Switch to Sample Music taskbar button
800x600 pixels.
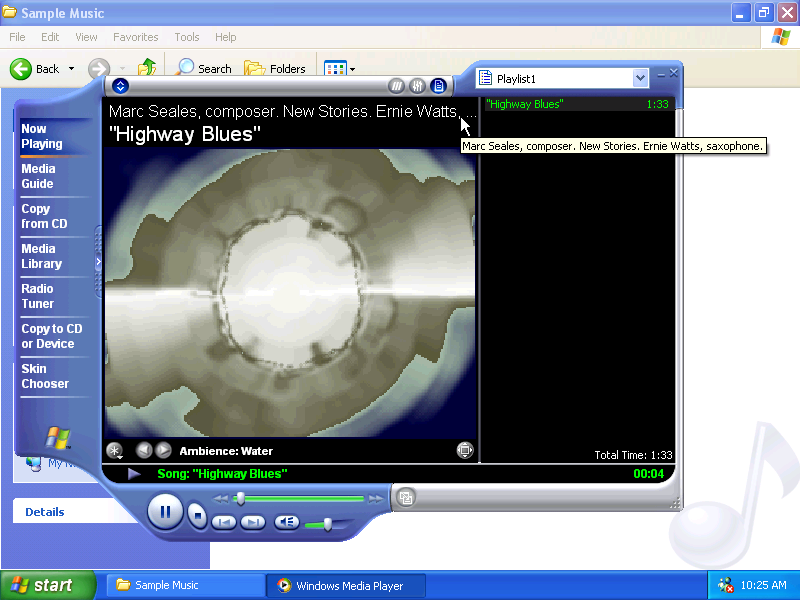click(x=185, y=585)
